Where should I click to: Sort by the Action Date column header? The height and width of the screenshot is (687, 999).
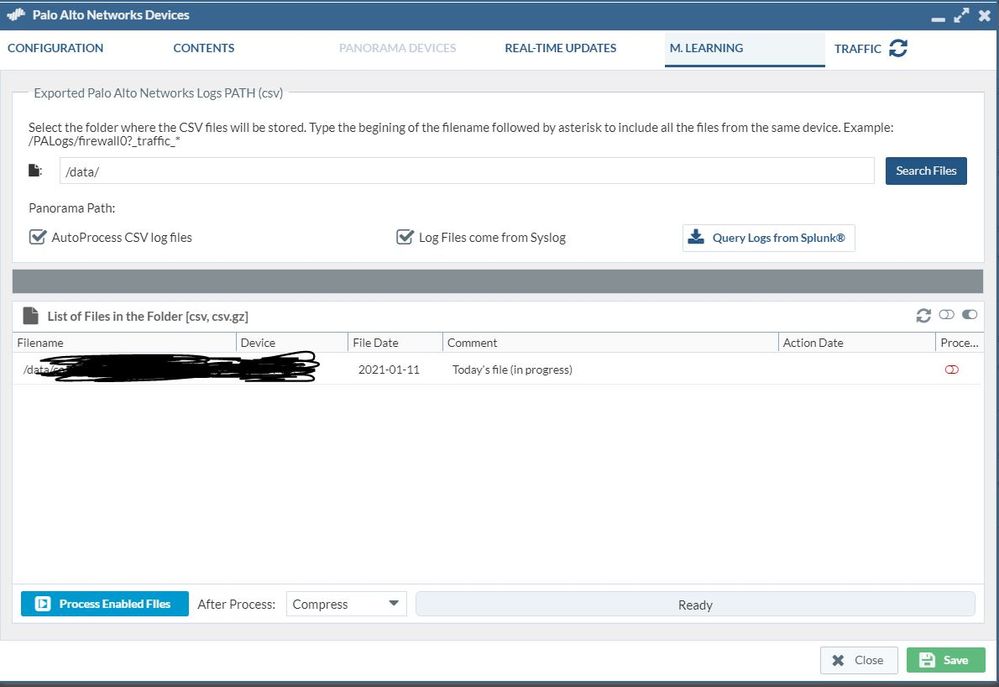(857, 343)
